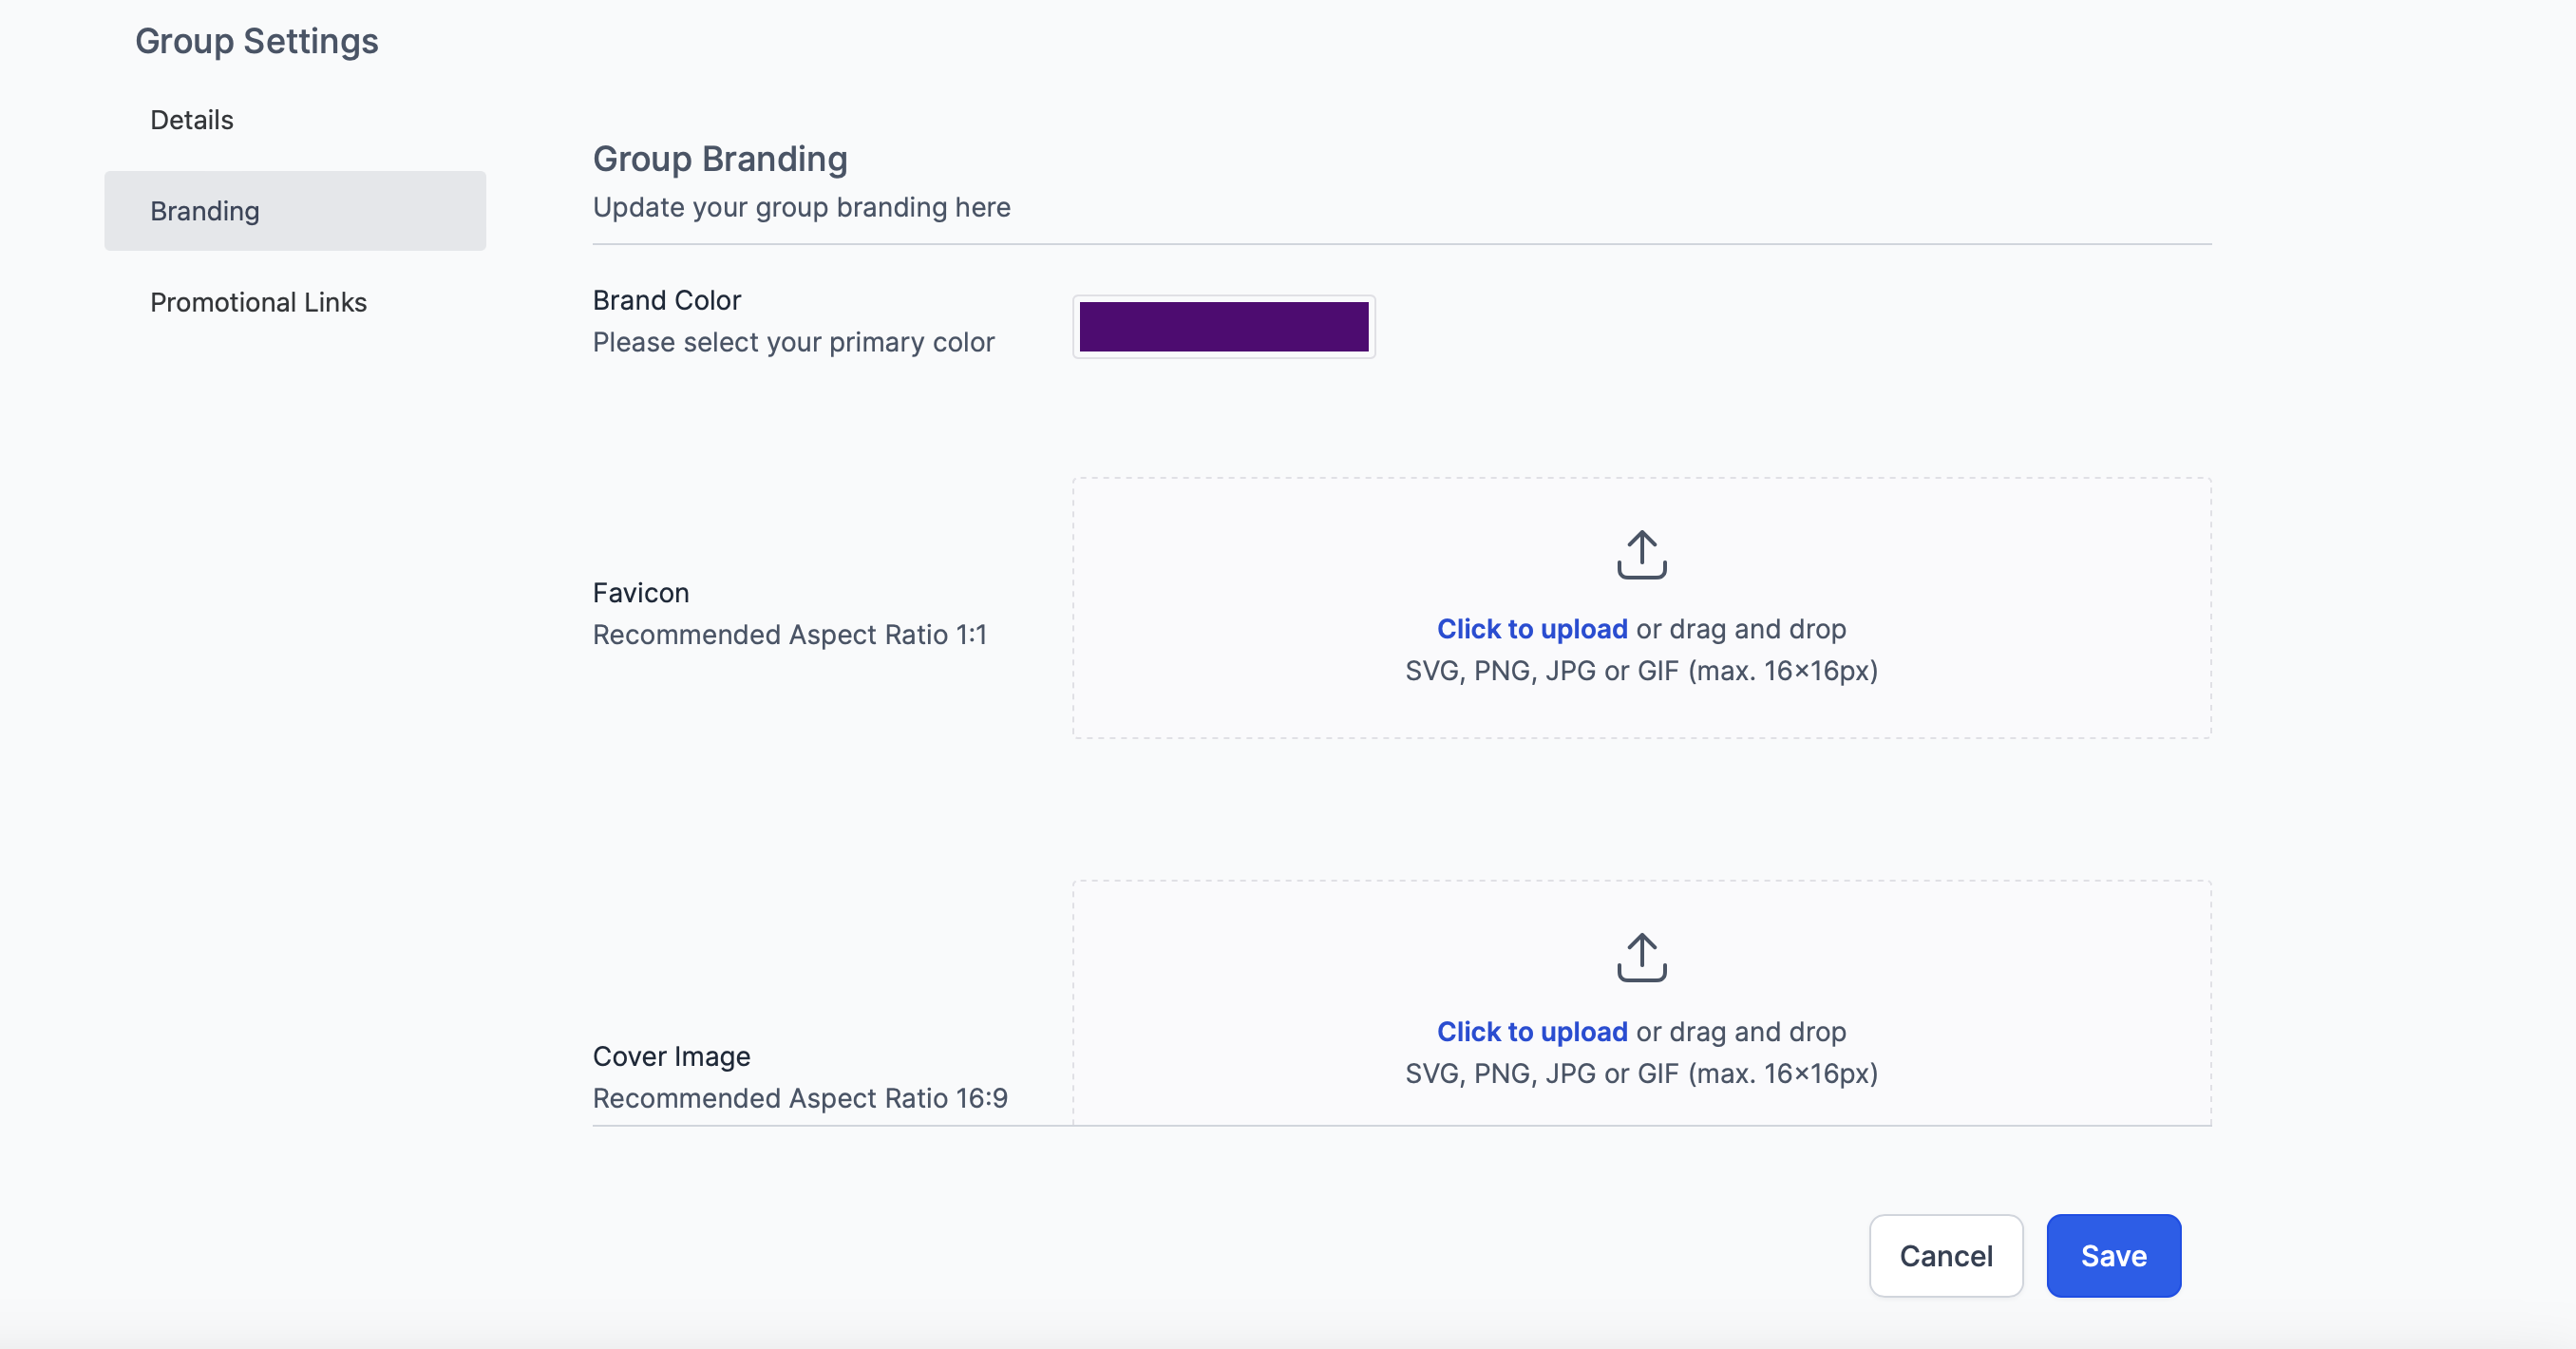Click the Group Branding section title
This screenshot has height=1349, width=2576.
coord(719,159)
